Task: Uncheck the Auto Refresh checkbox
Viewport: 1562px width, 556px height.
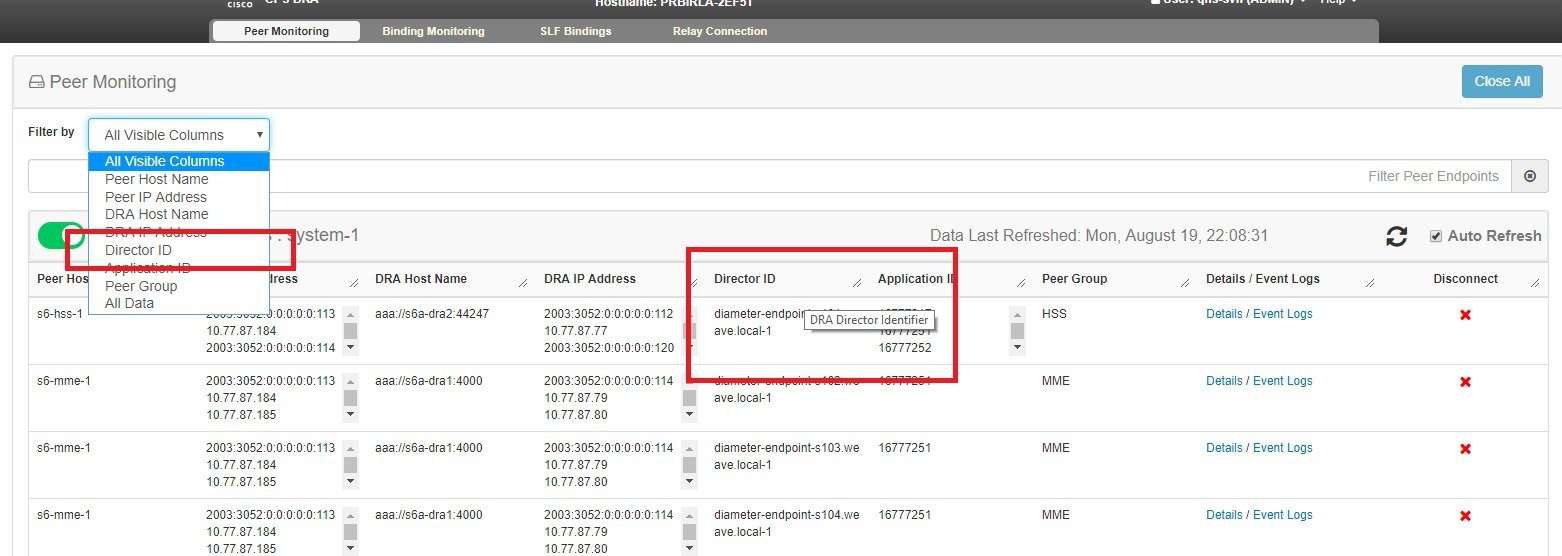Action: [1436, 236]
